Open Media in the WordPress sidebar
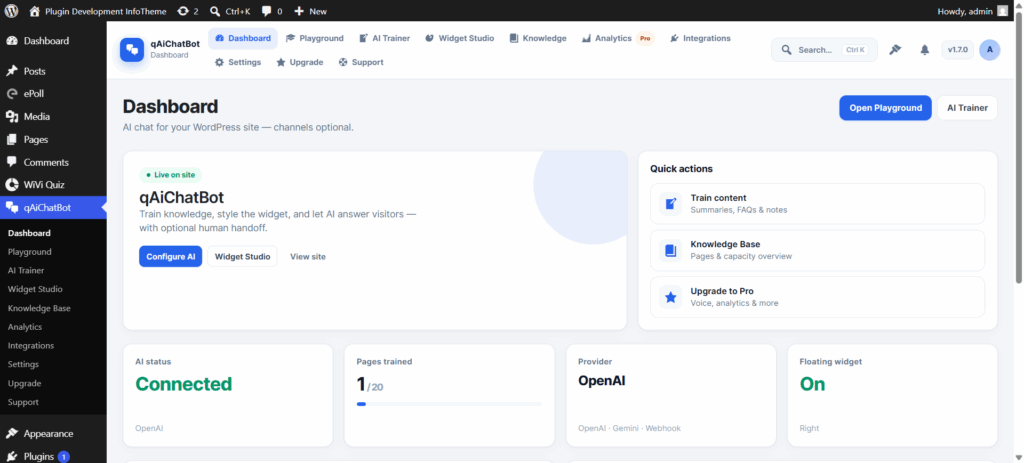1024x463 pixels. (x=53, y=117)
